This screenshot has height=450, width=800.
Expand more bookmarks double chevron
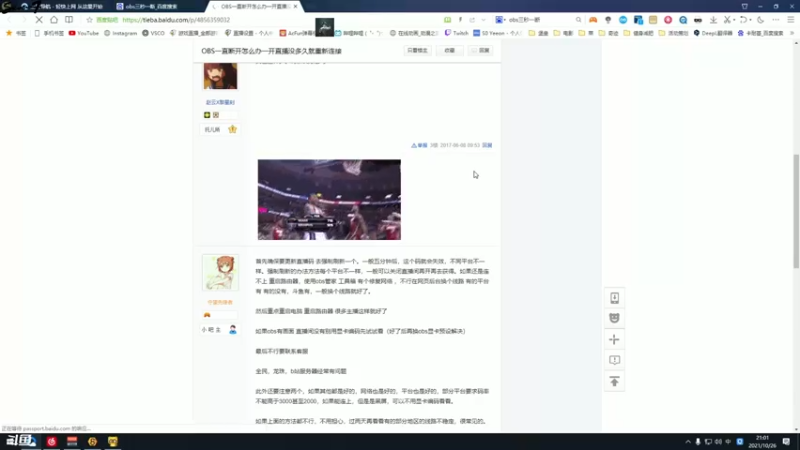[792, 33]
